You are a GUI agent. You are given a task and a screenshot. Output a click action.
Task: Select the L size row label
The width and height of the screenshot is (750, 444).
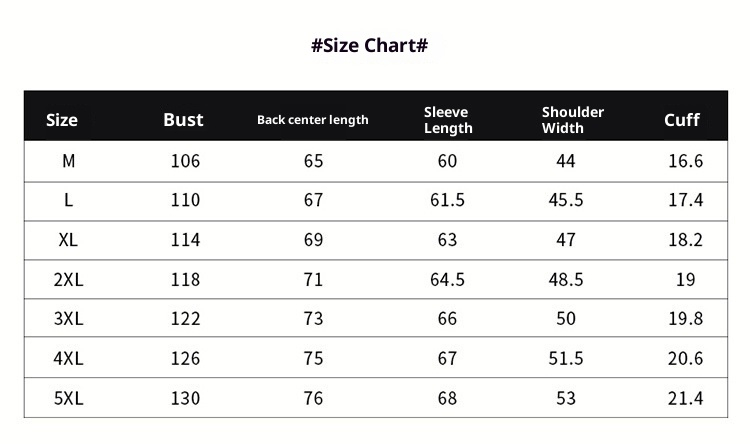click(x=68, y=200)
